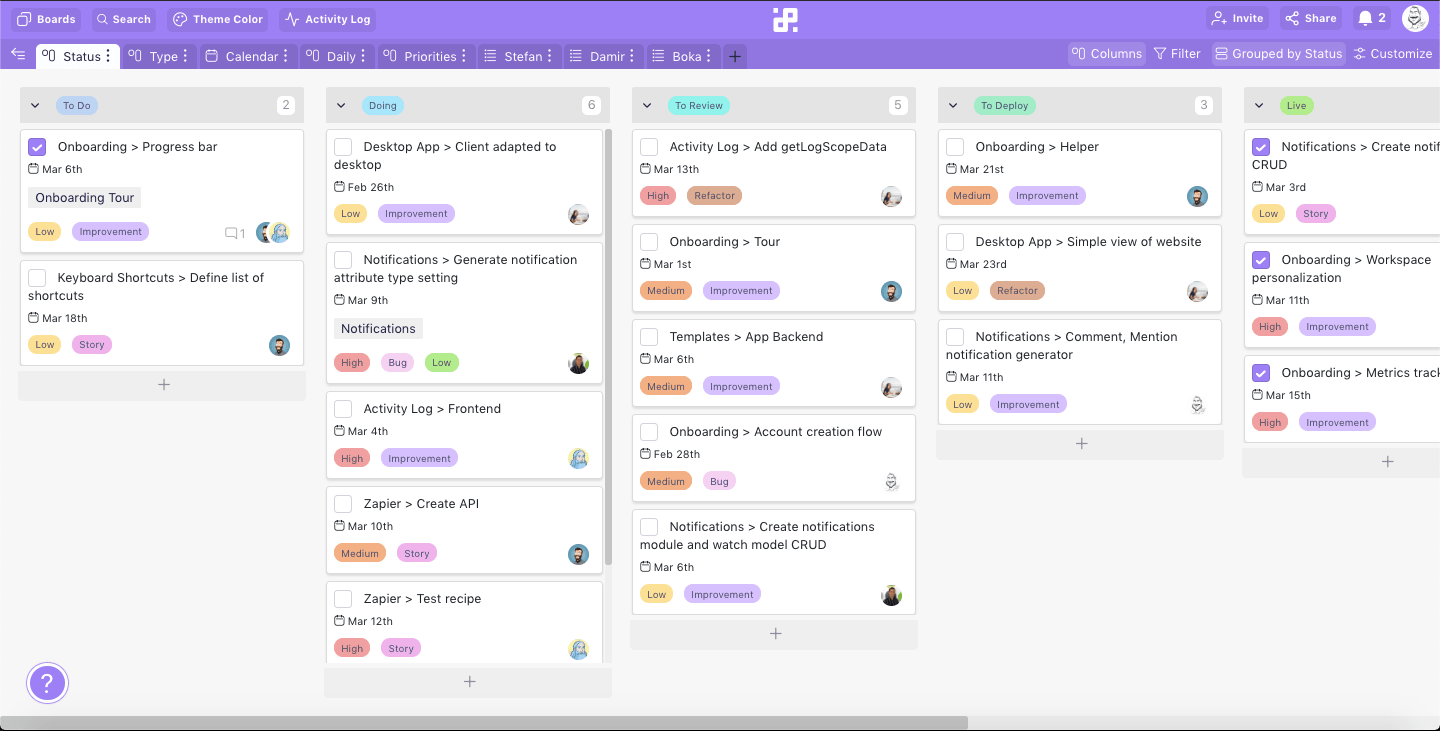This screenshot has height=731, width=1440.
Task: Collapse the To Review column chevron
Action: [647, 105]
